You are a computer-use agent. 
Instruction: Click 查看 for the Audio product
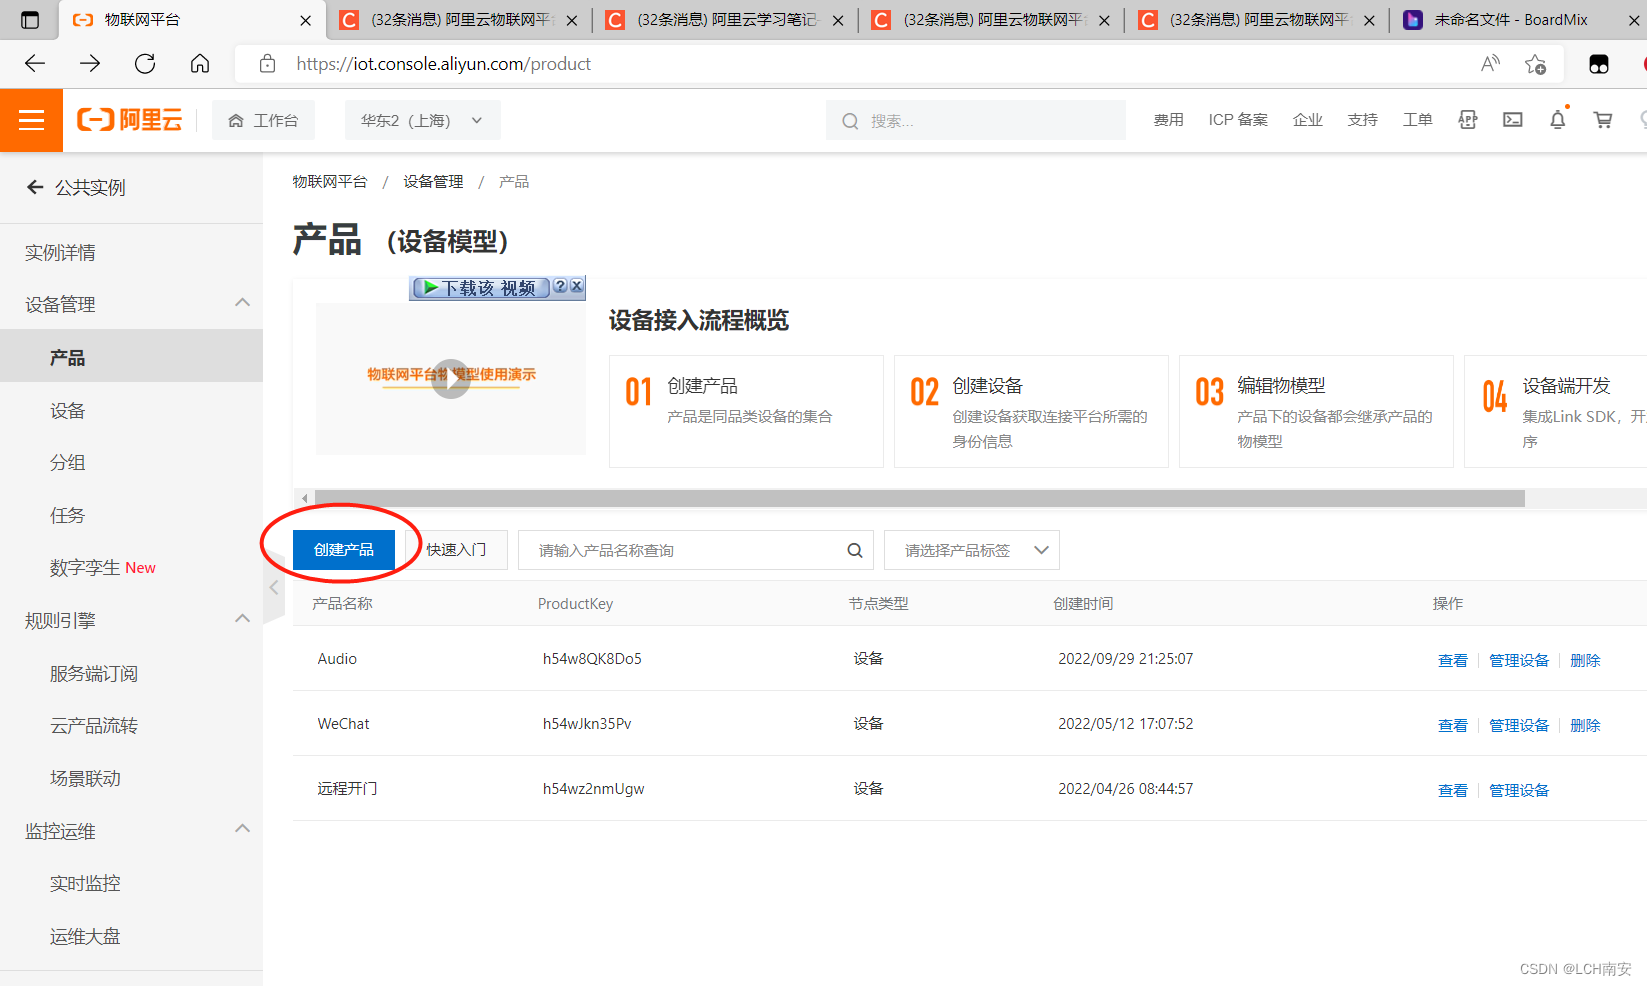coord(1452,660)
